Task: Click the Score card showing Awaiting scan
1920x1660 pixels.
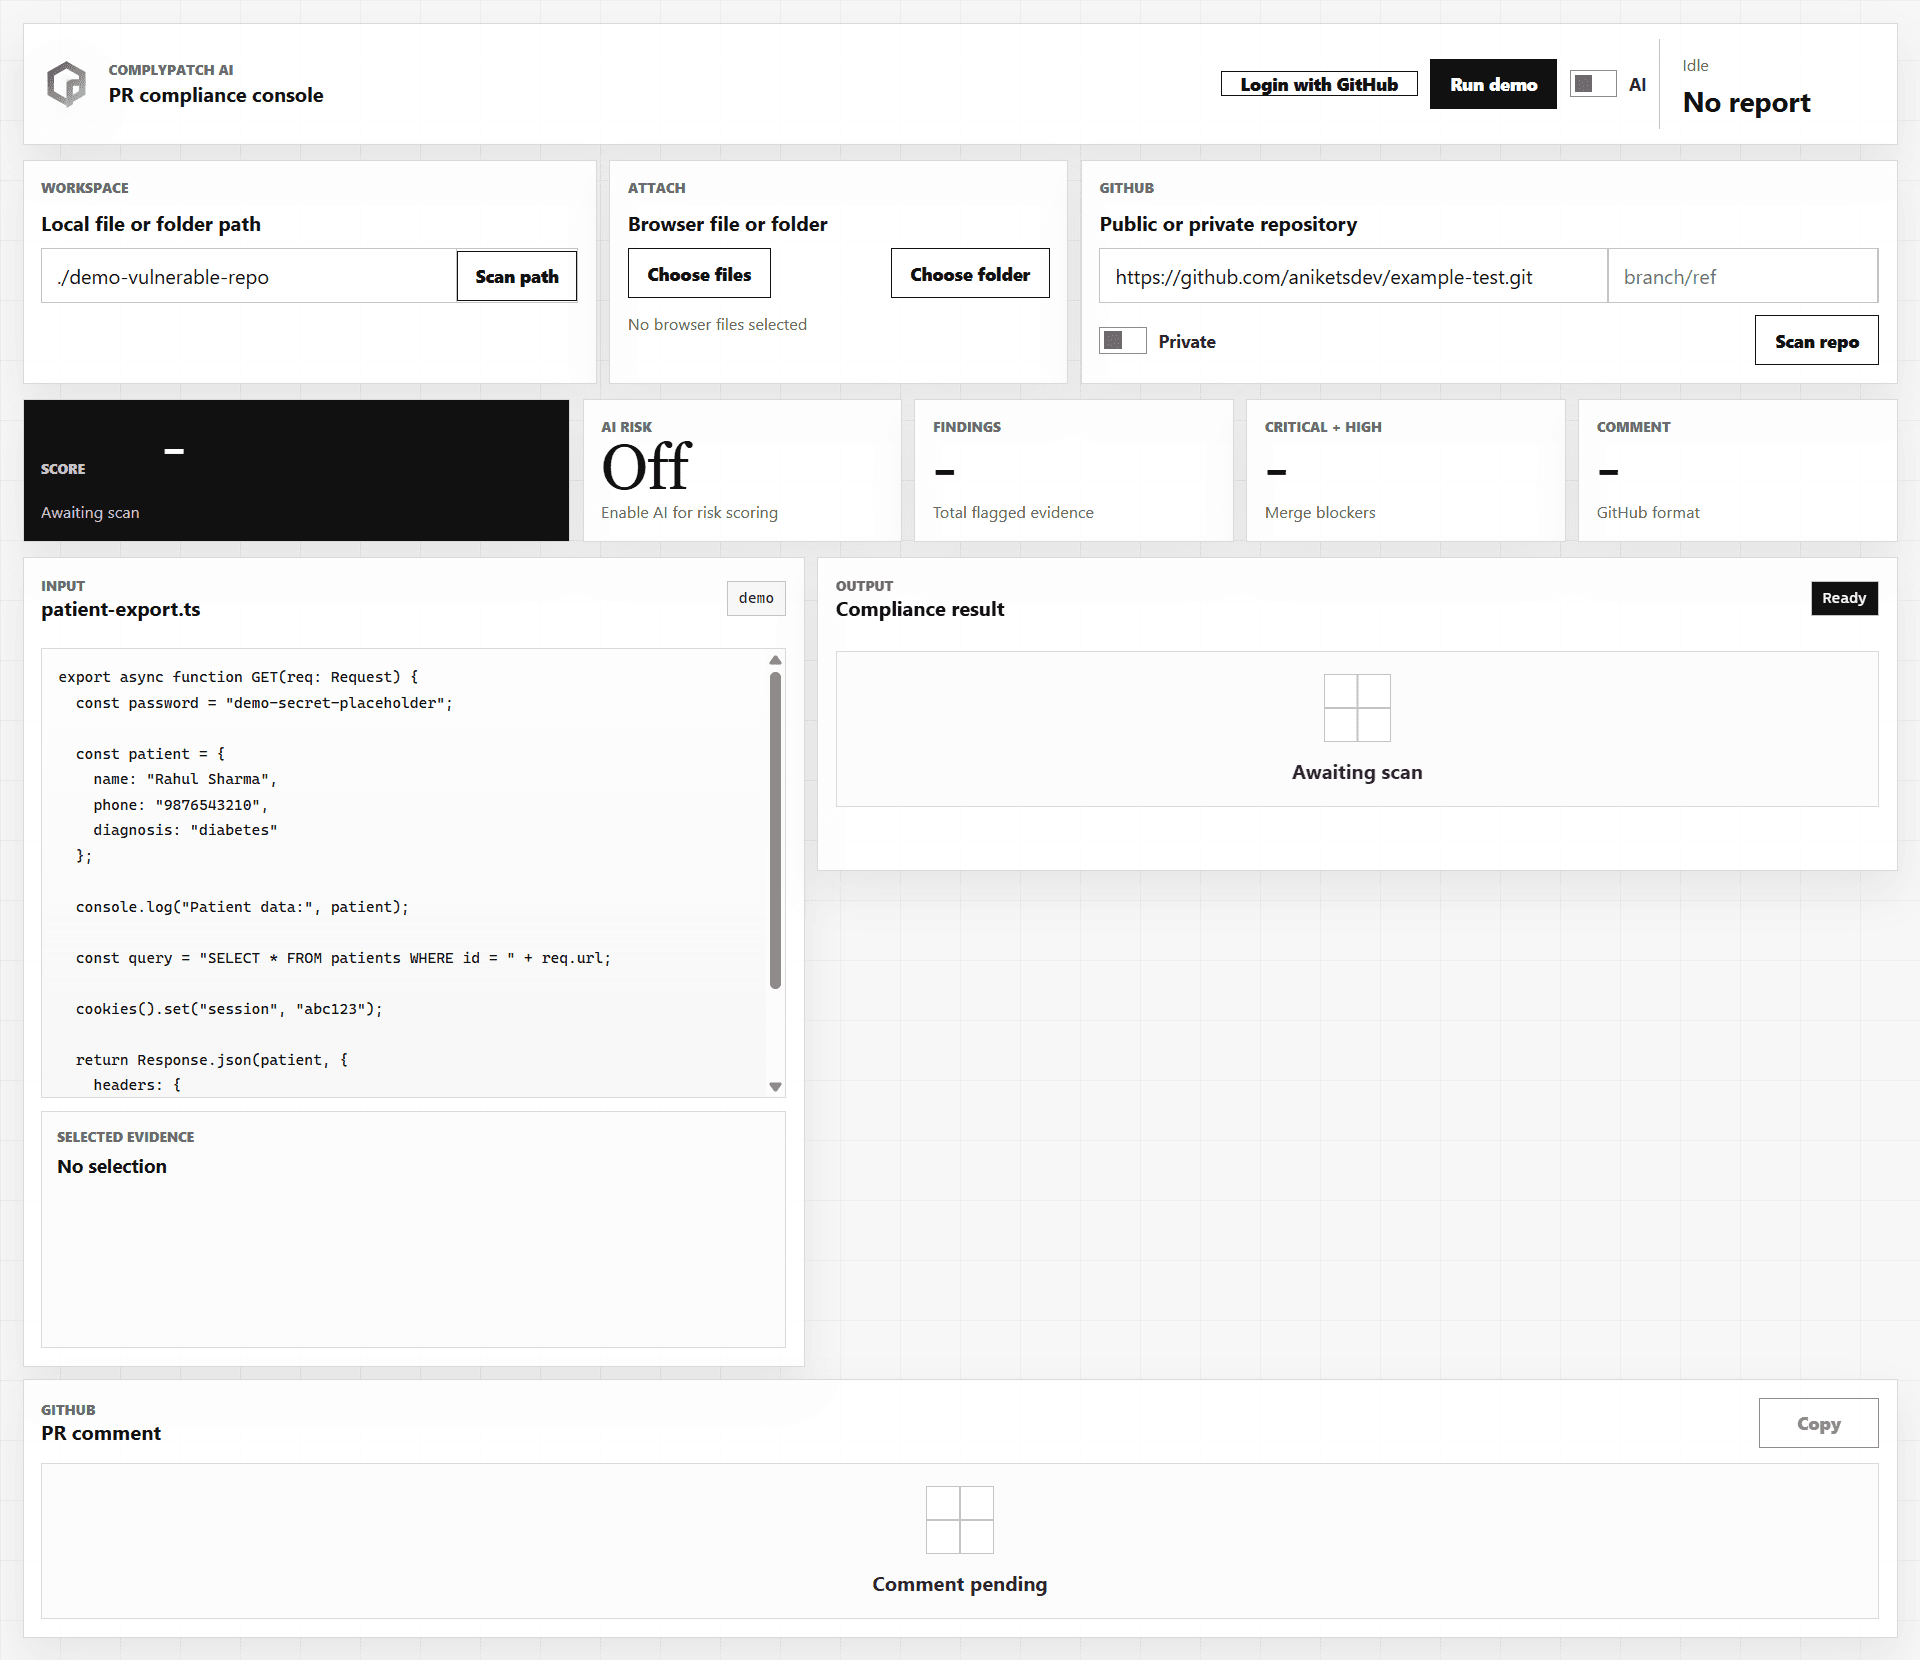Action: (296, 470)
